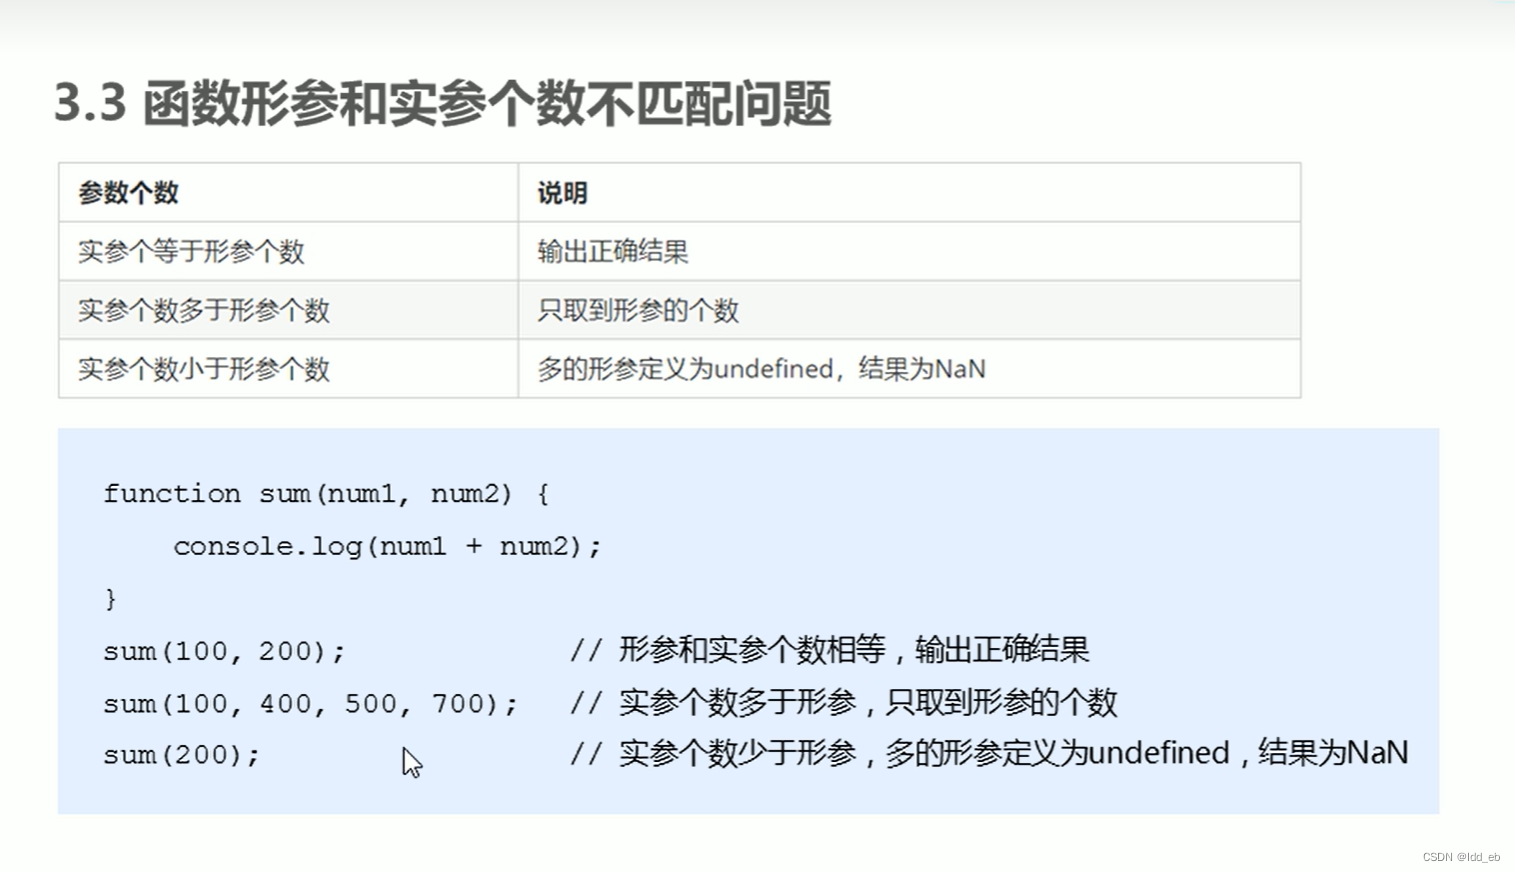Select the table header cell 参数个数
Viewport: 1515px width, 872px height.
click(128, 192)
